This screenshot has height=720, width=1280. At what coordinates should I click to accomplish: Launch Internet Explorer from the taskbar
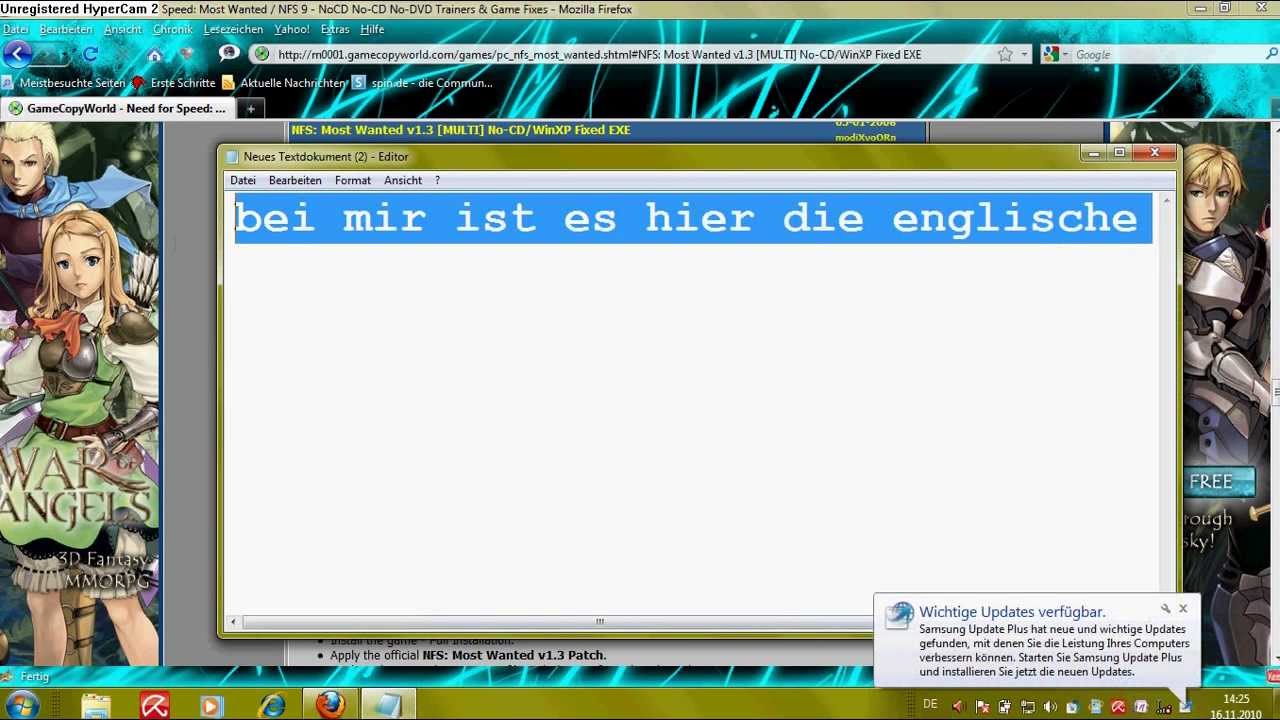(x=271, y=706)
